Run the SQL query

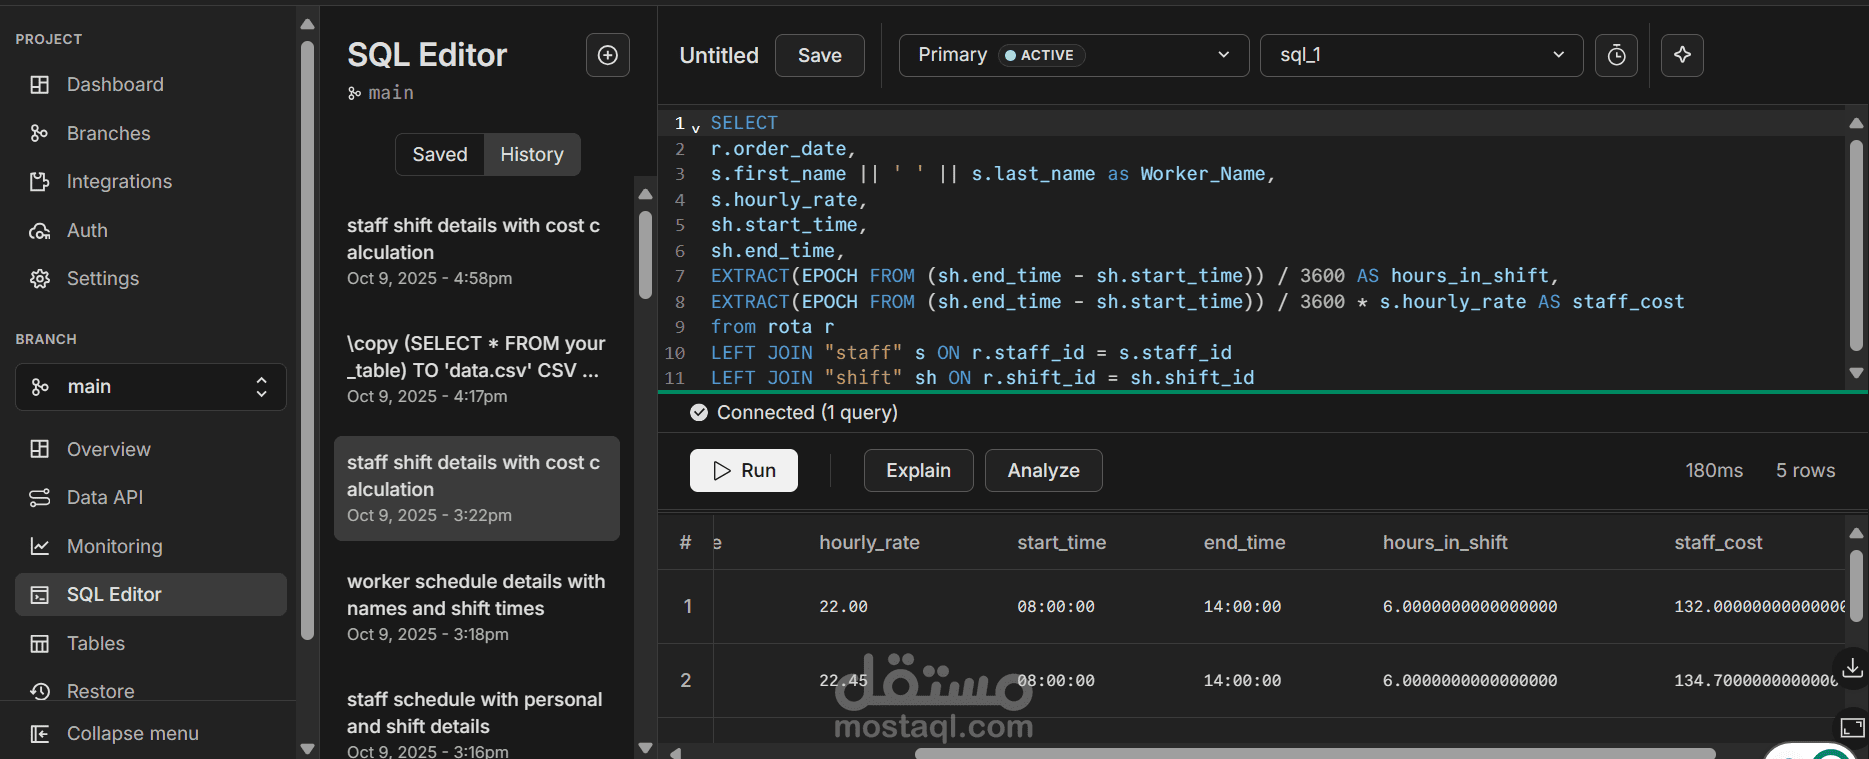click(x=744, y=470)
